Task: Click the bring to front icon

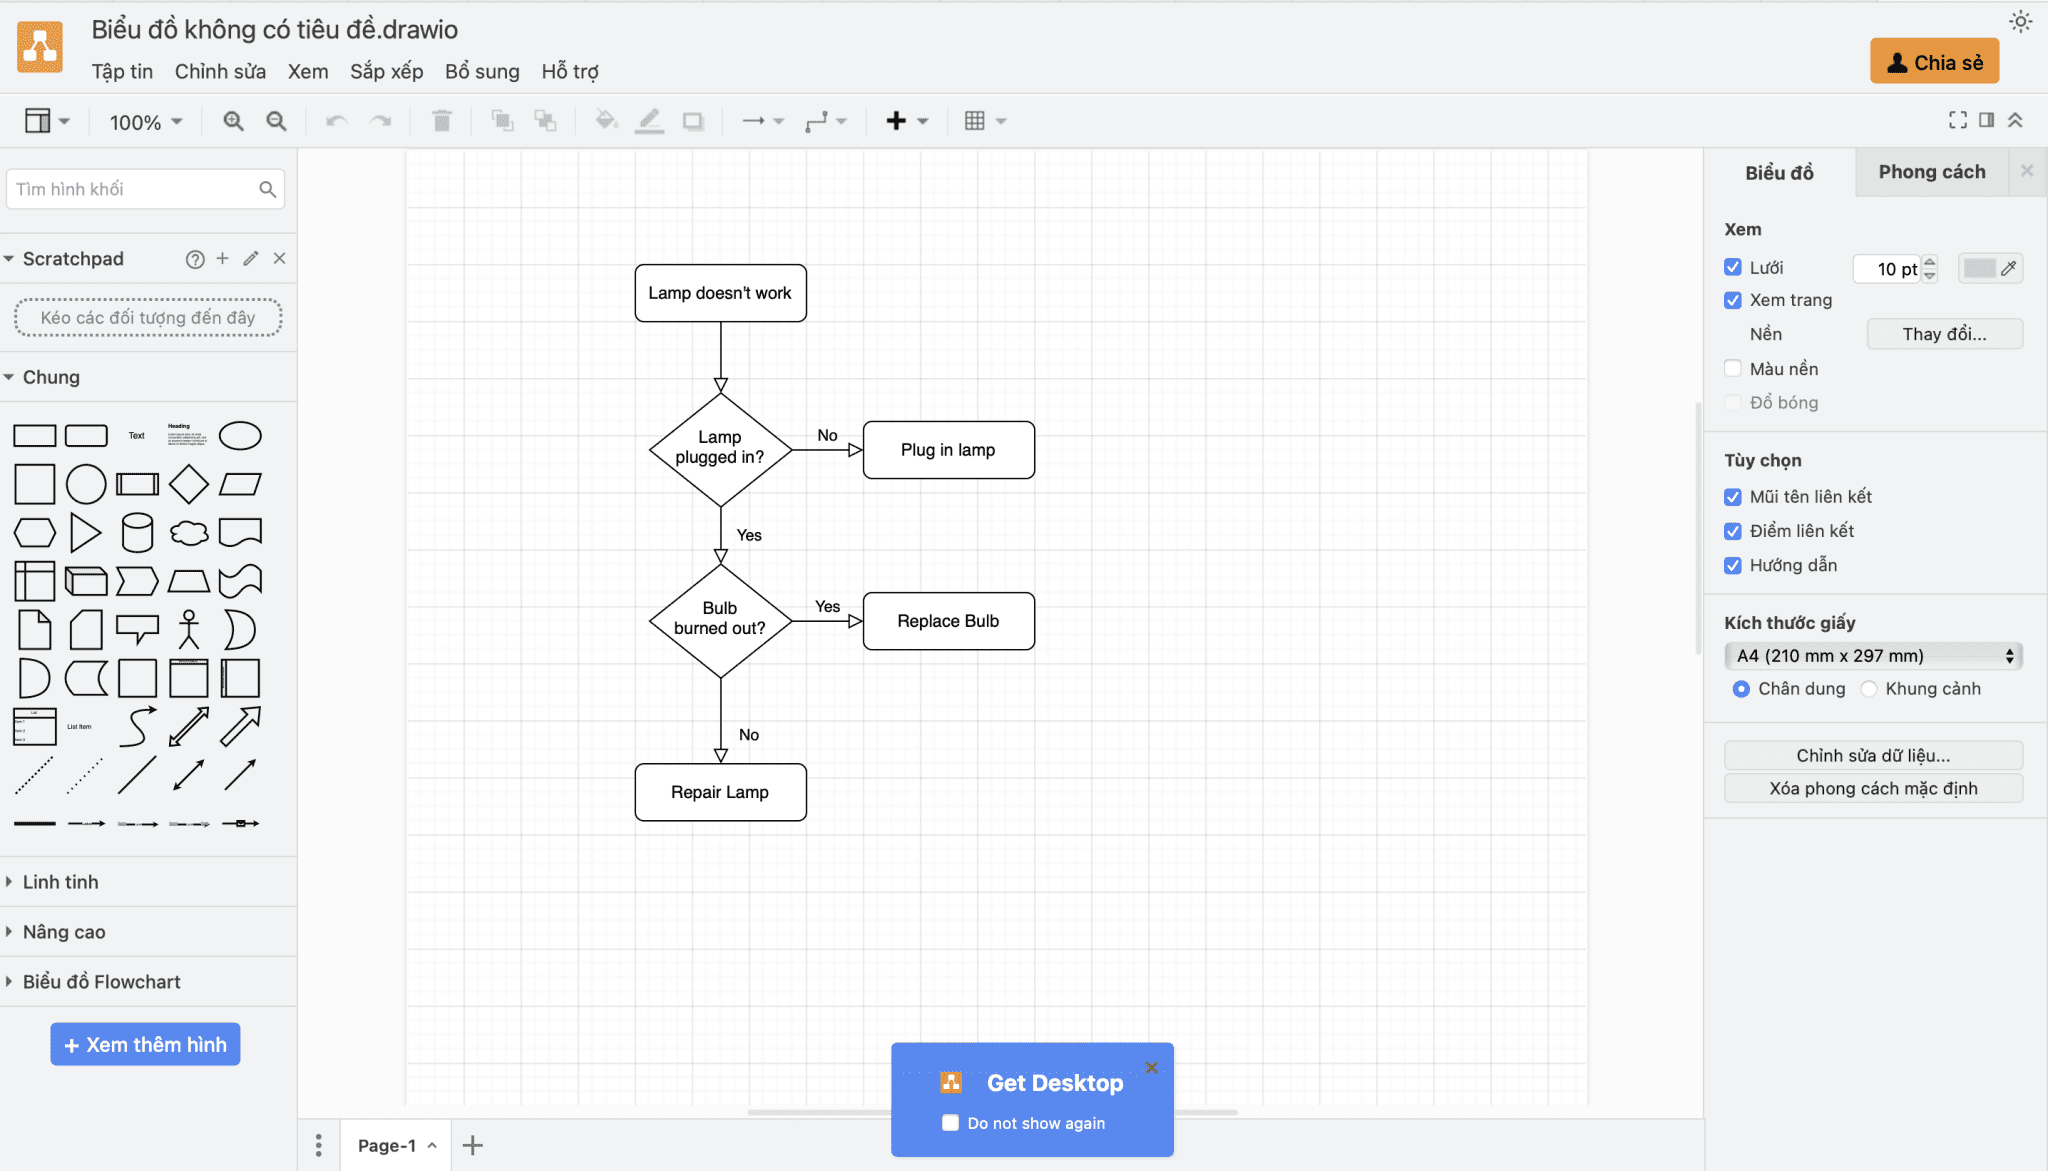Action: (x=502, y=121)
